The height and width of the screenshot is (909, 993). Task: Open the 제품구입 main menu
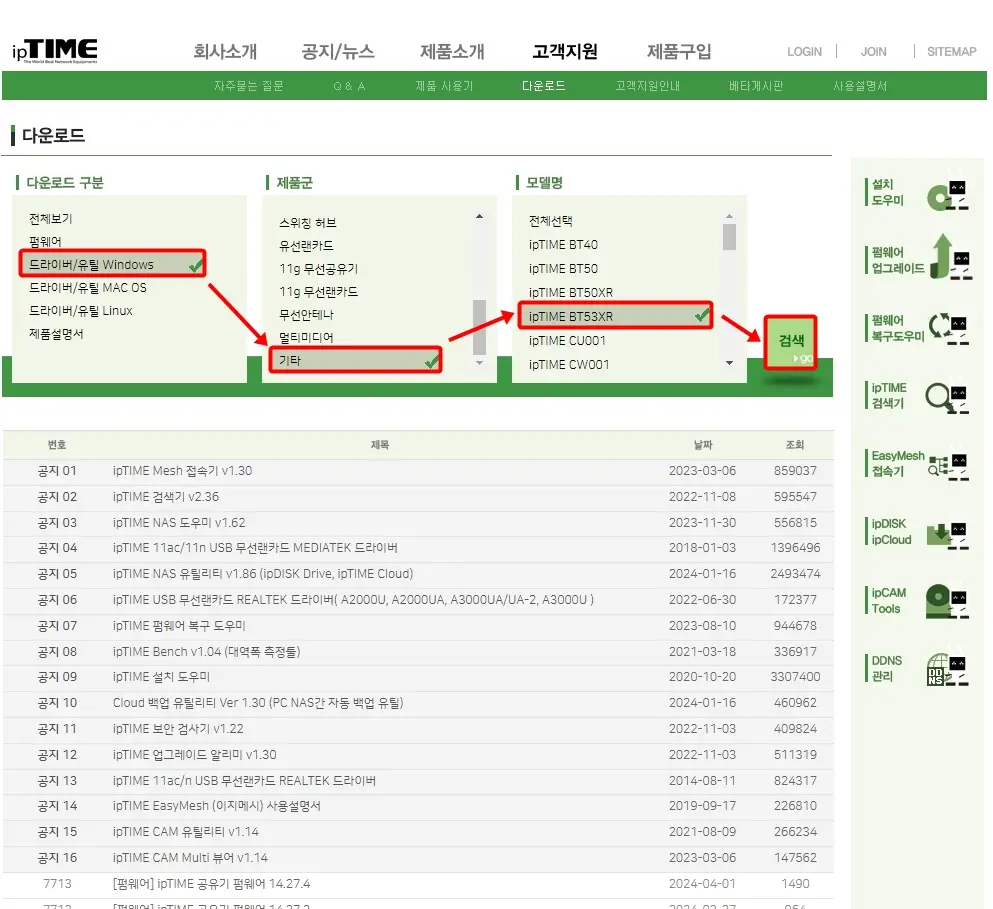click(679, 51)
